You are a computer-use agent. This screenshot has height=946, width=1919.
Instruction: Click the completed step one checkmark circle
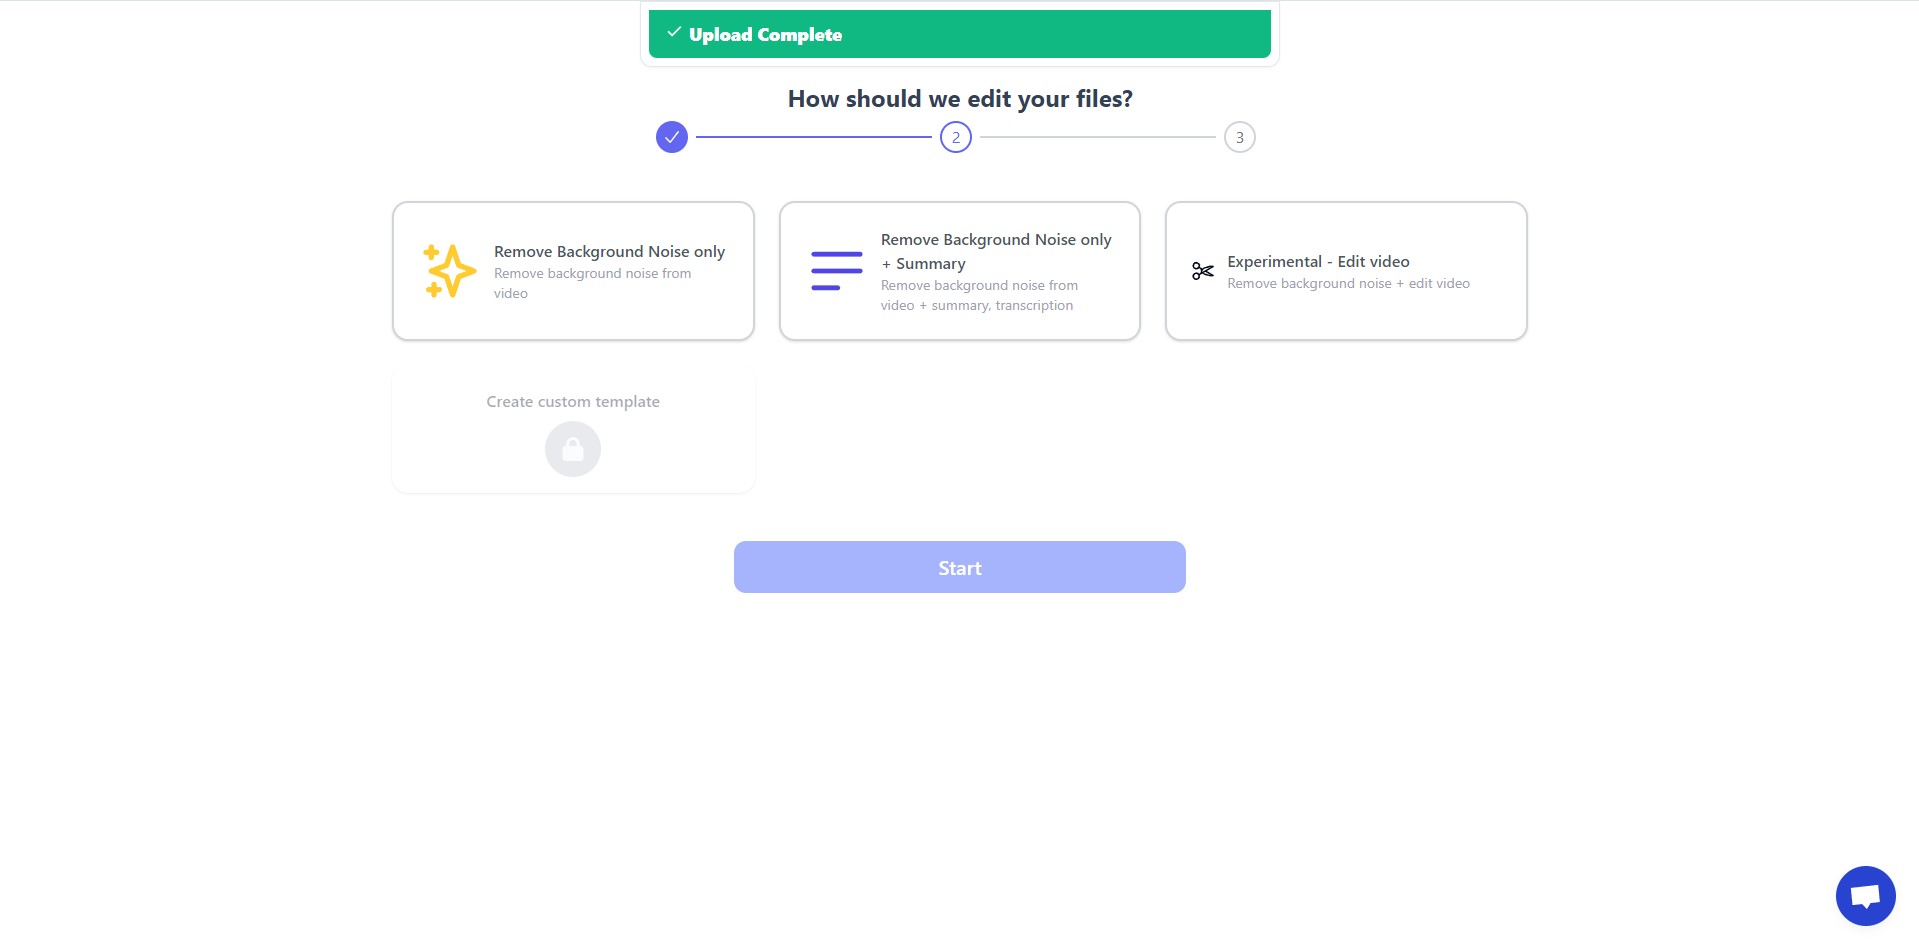point(672,137)
